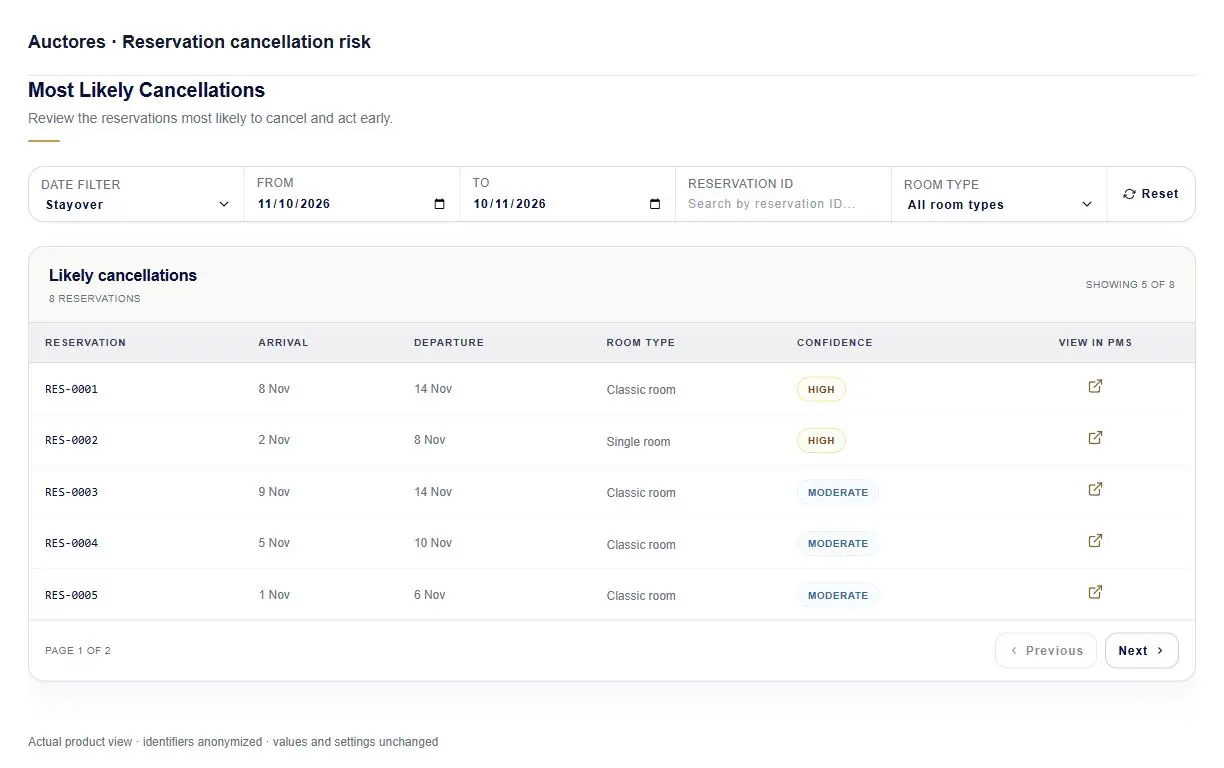This screenshot has width=1224, height=768.
Task: Click the Page 1 of 2 indicator
Action: (x=78, y=650)
